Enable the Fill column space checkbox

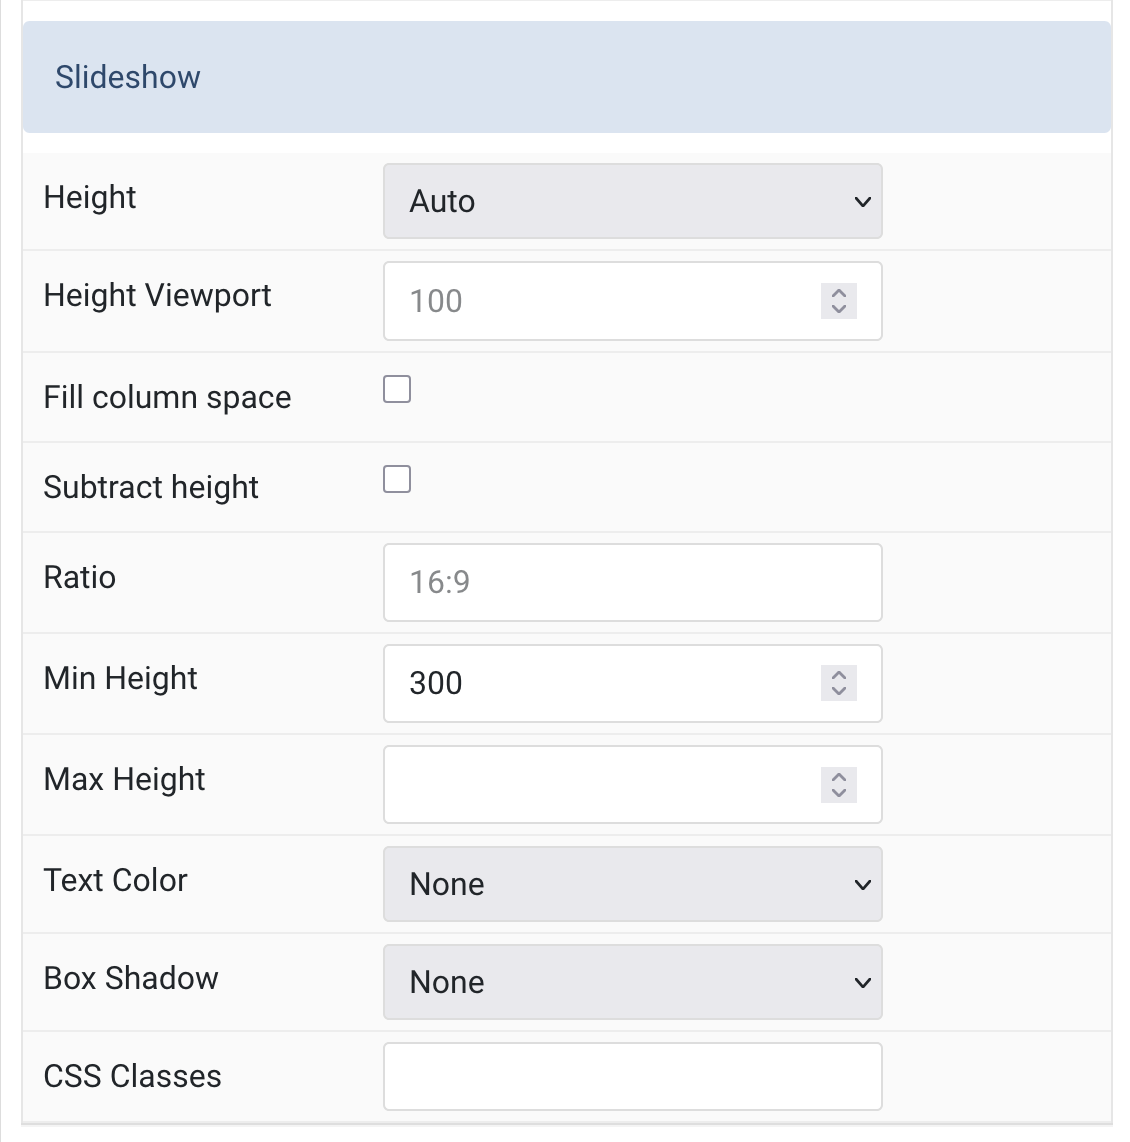point(397,390)
